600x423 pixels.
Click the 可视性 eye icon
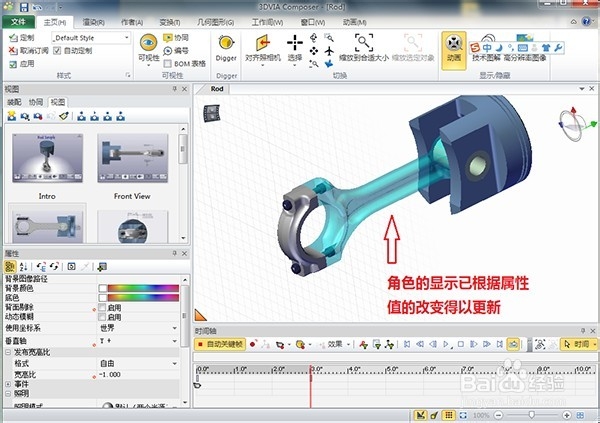148,42
